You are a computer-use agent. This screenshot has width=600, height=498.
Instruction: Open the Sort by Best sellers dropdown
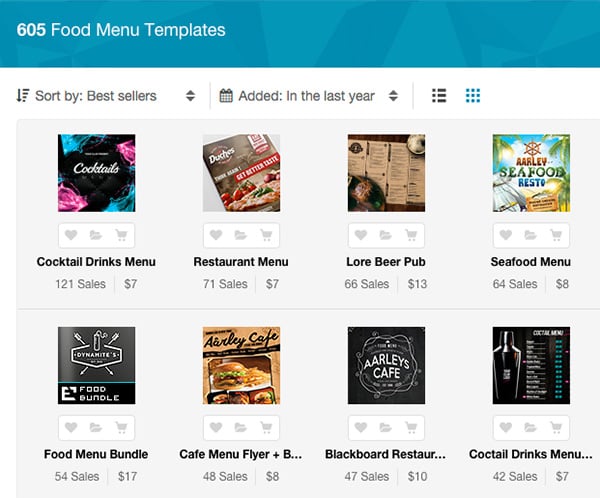[x=106, y=96]
